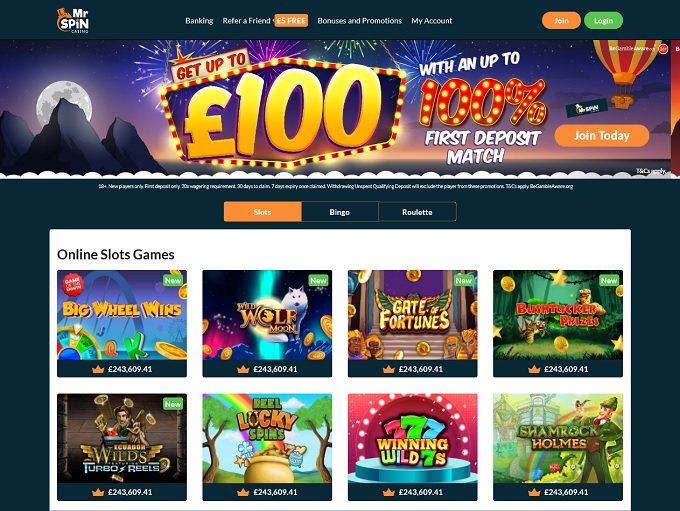
Task: Open the Refer a Friend link
Action: point(246,20)
